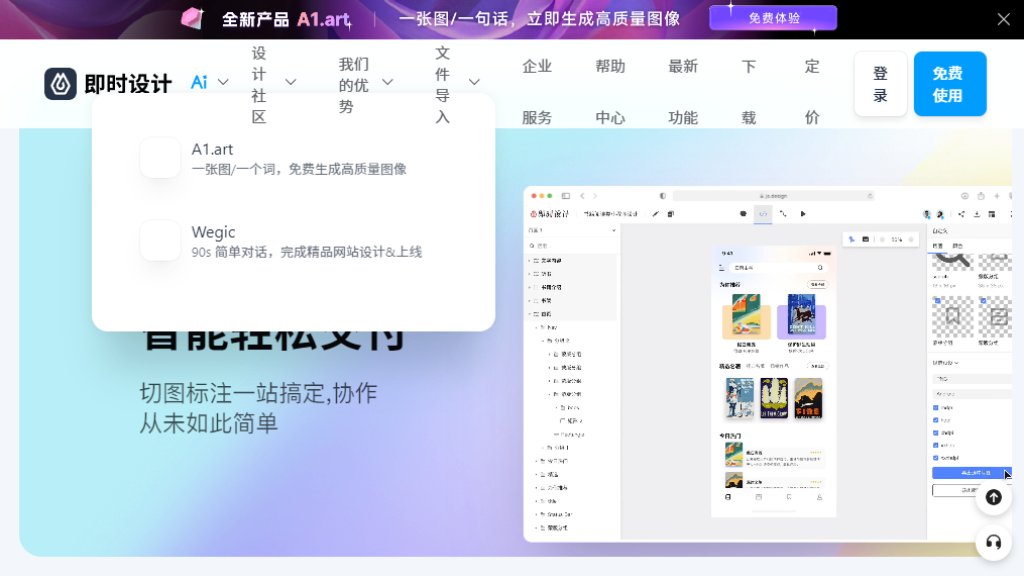Click the blue horse poster thumbnail in preview
This screenshot has width=1024, height=576.
(x=801, y=316)
